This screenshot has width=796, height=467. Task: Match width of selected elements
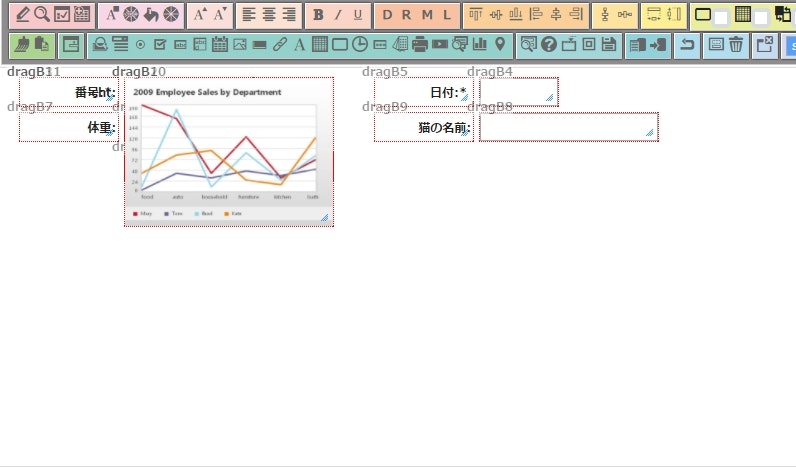click(x=654, y=15)
